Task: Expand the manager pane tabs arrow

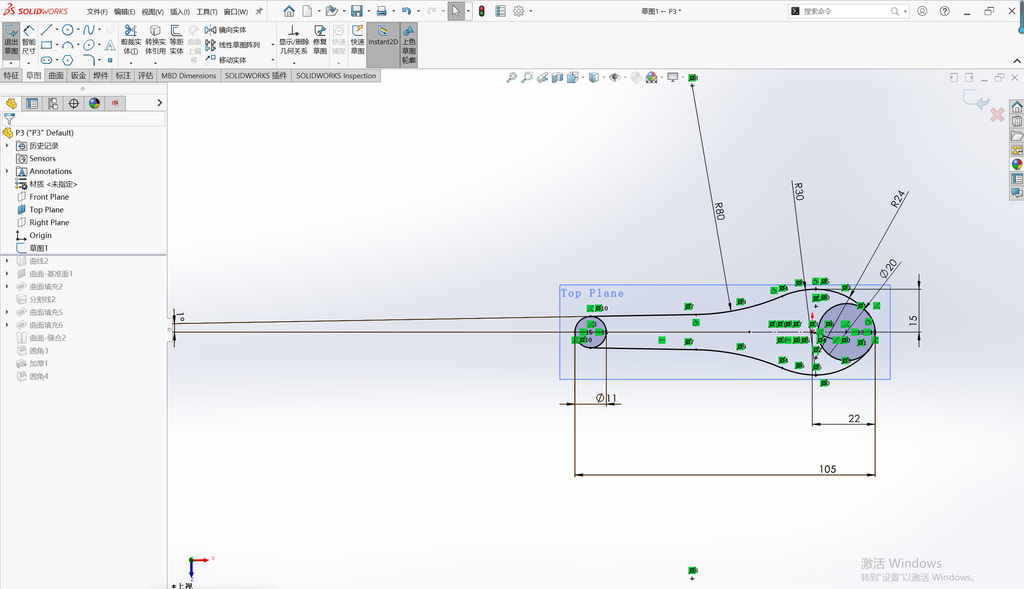Action: 159,103
